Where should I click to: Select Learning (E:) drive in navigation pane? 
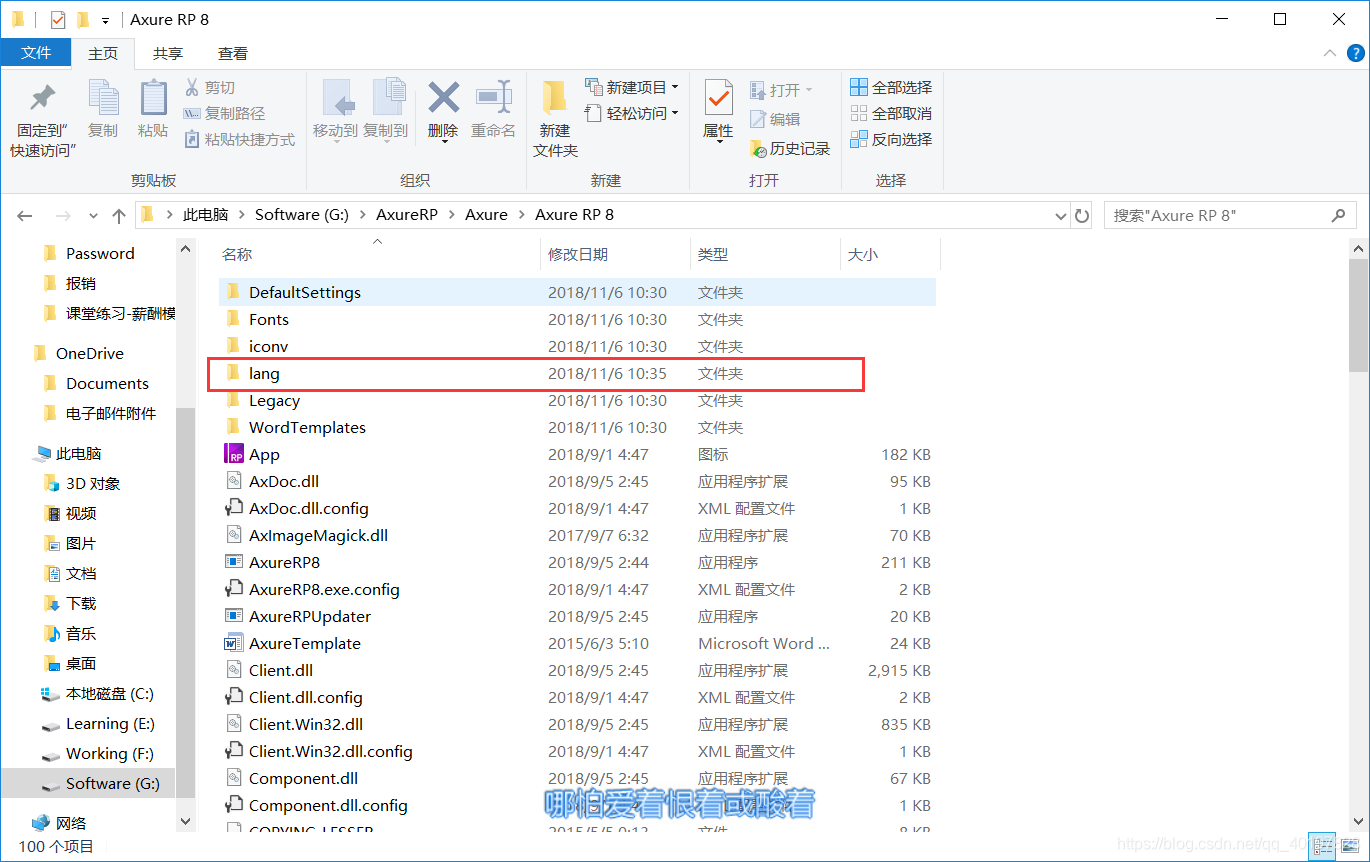point(111,723)
